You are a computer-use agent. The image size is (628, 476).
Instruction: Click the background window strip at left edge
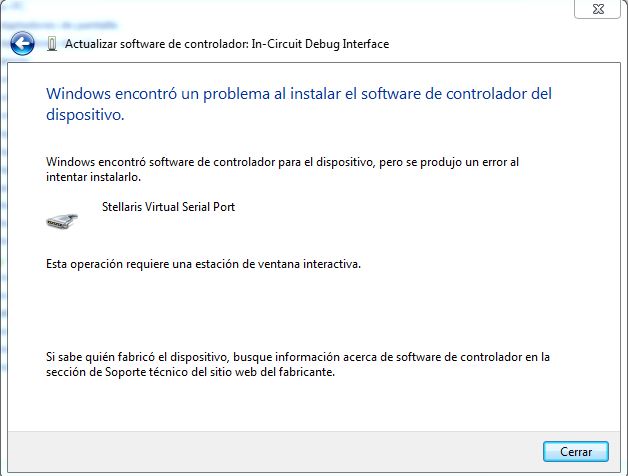tap(3, 250)
